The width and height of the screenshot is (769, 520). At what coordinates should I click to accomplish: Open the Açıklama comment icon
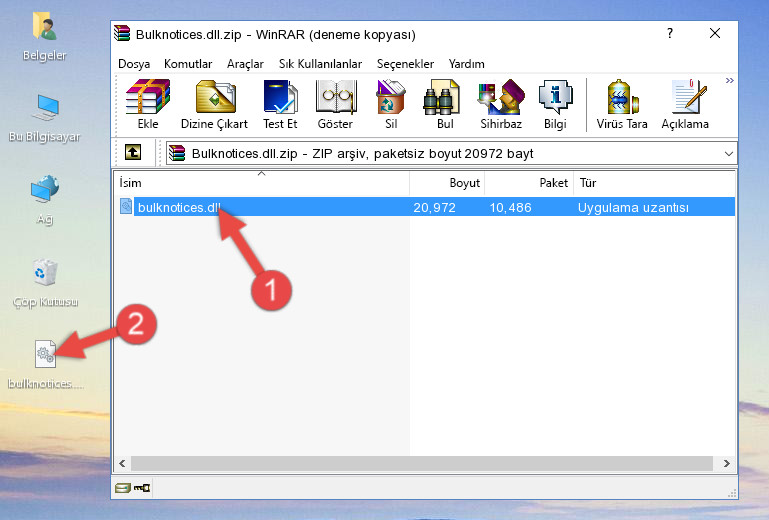(685, 104)
